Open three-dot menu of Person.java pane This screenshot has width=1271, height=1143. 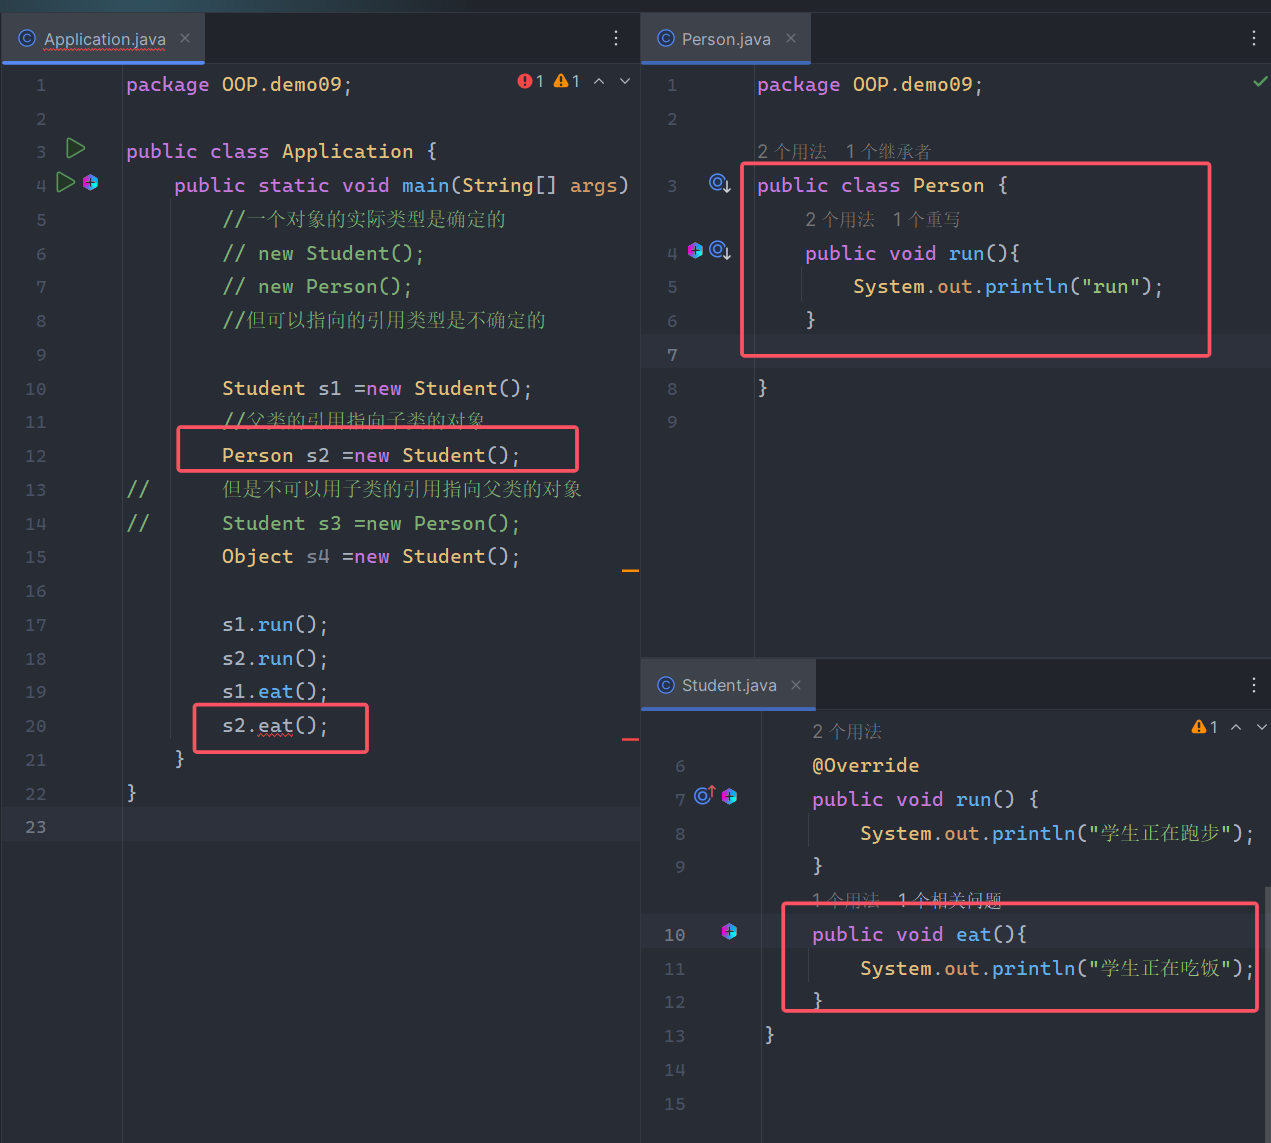coord(1253,38)
